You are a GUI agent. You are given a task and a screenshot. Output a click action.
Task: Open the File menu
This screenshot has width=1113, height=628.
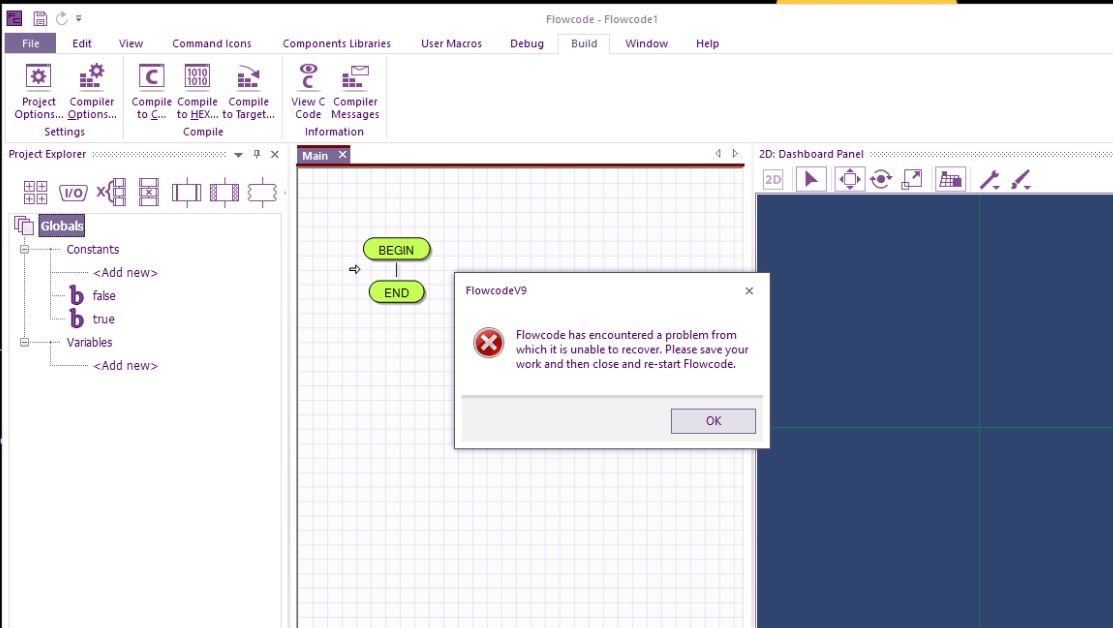coord(31,43)
